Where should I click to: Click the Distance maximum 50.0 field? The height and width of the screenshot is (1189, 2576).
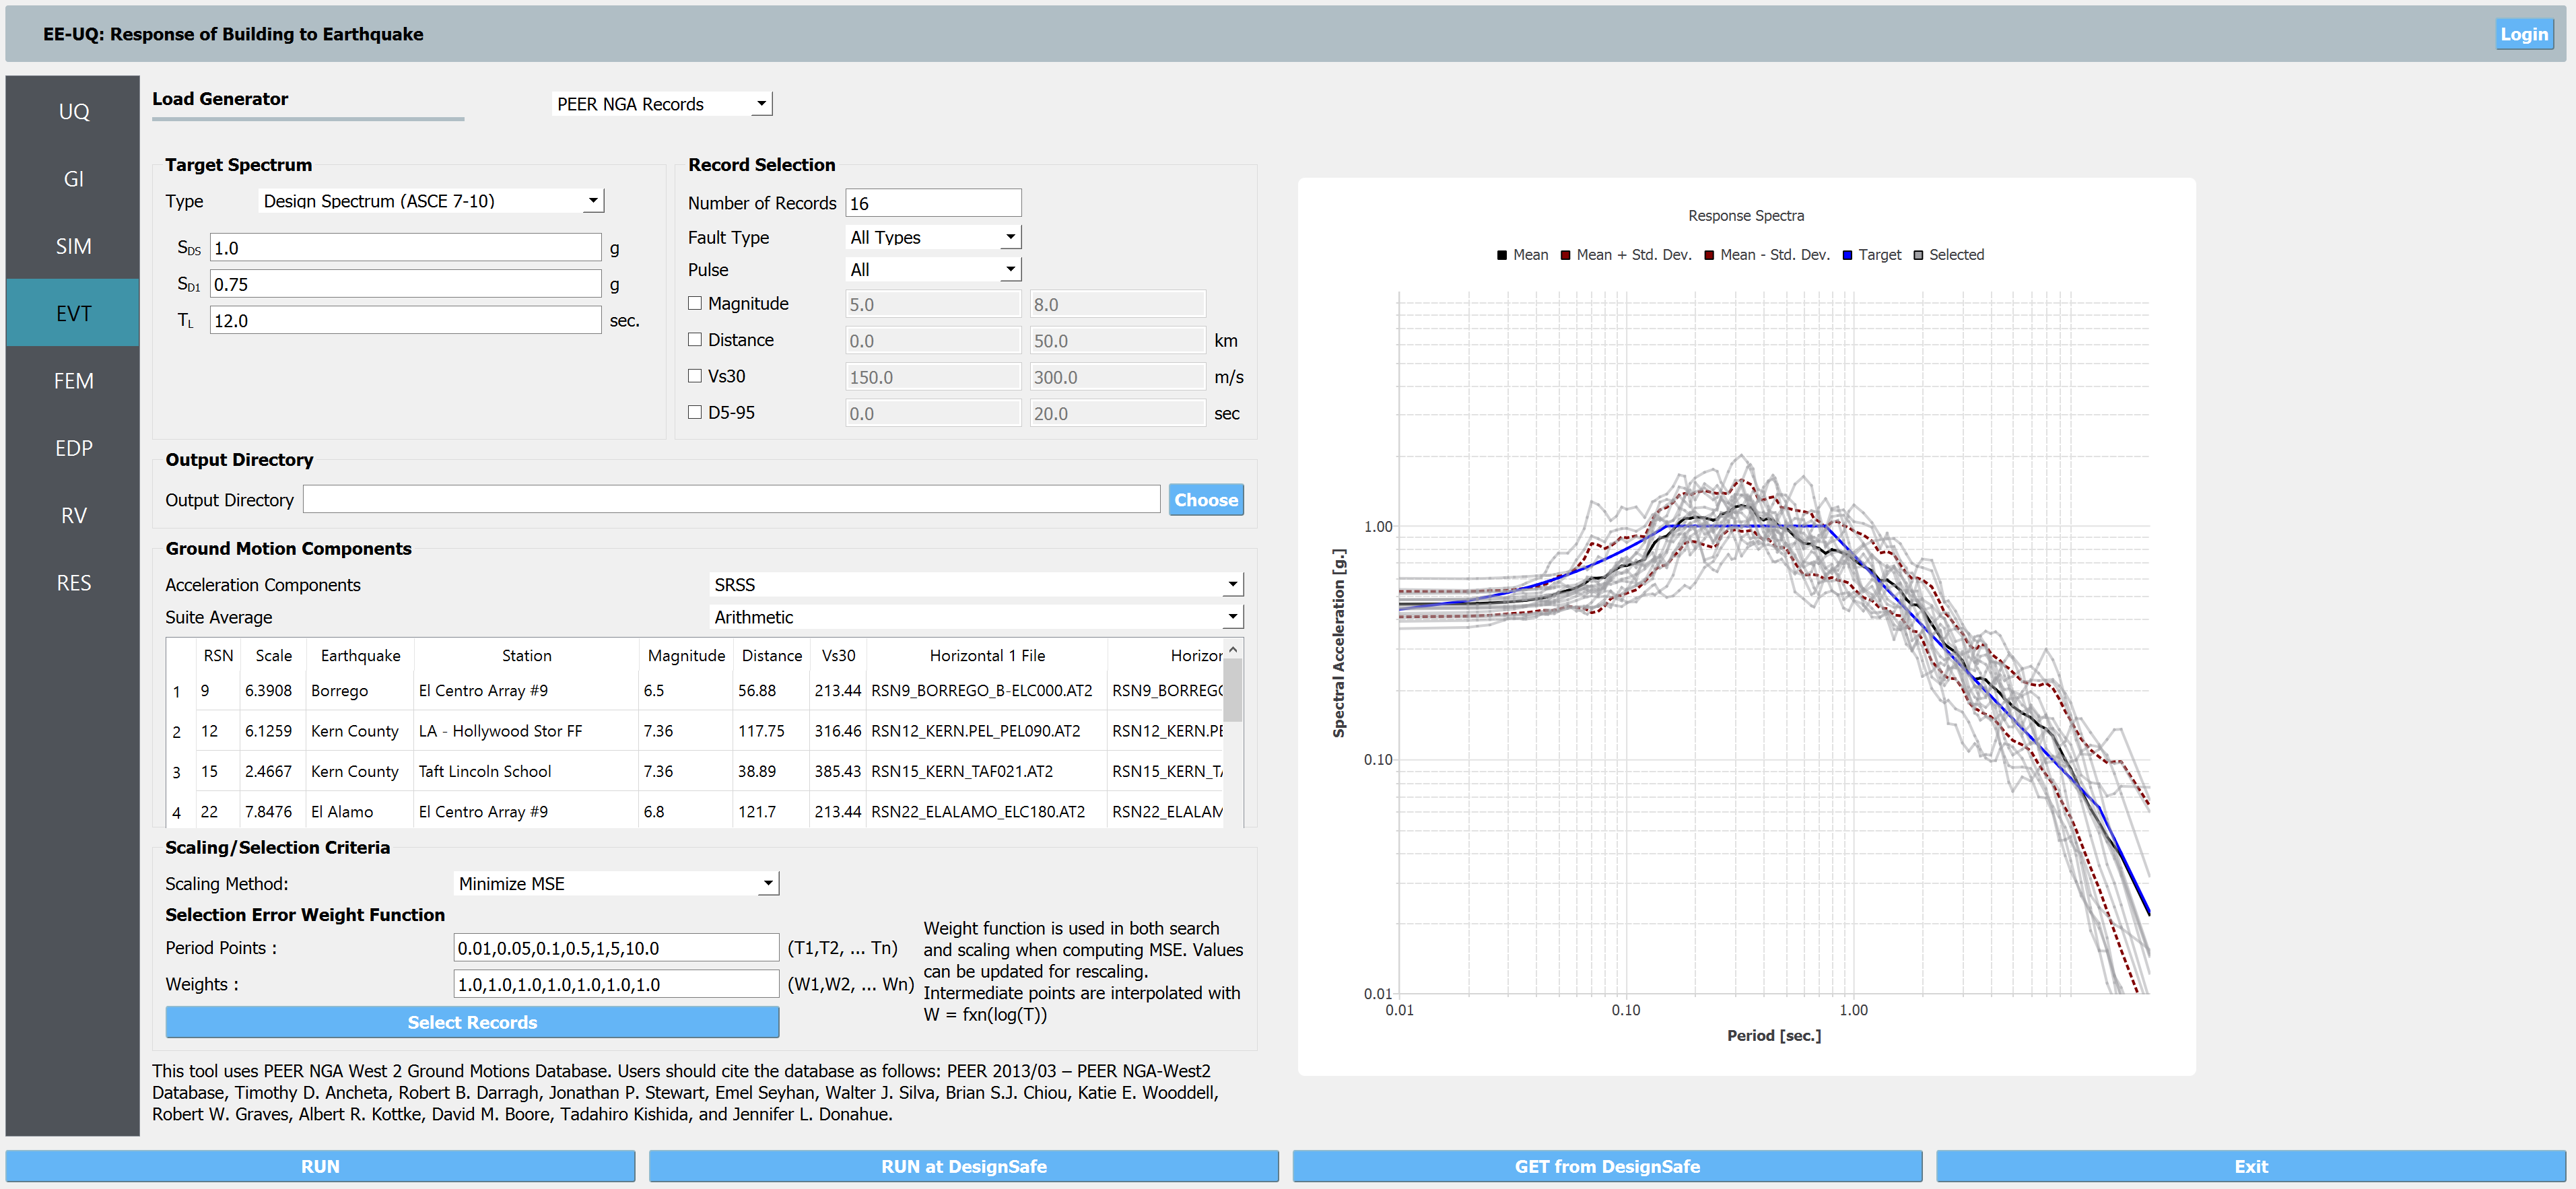[x=1118, y=341]
